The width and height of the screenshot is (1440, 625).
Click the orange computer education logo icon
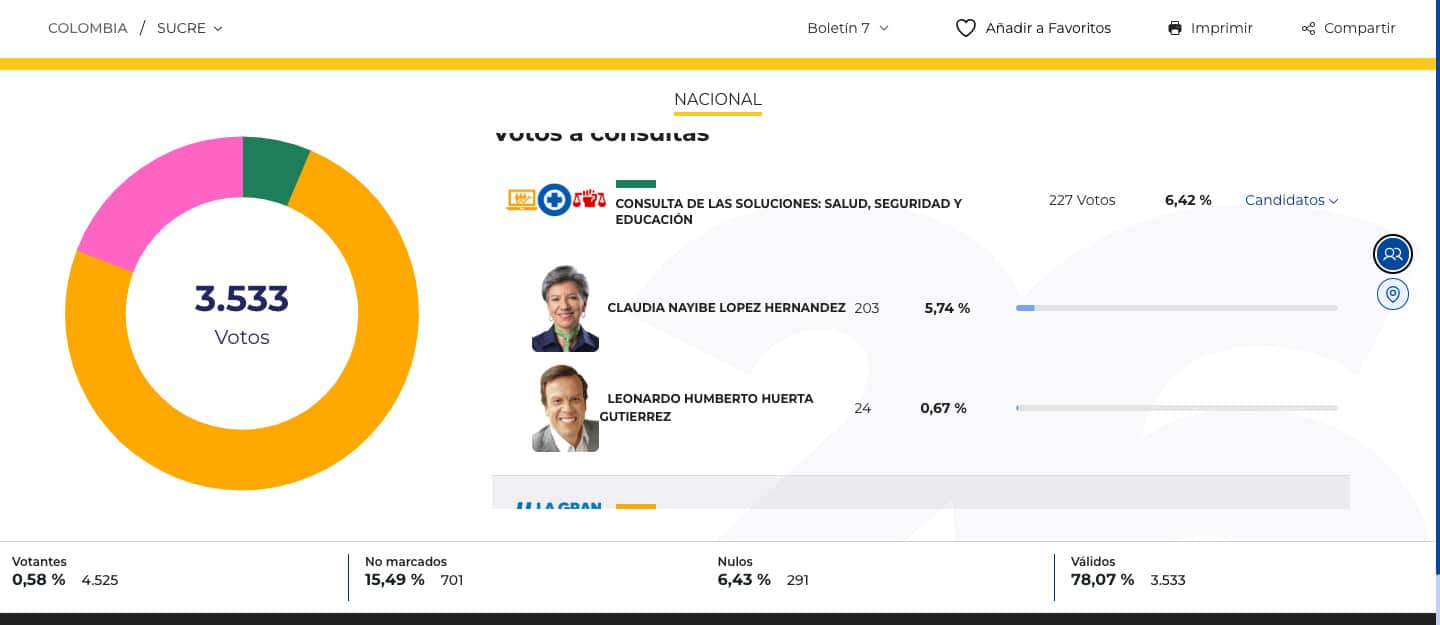[x=522, y=200]
